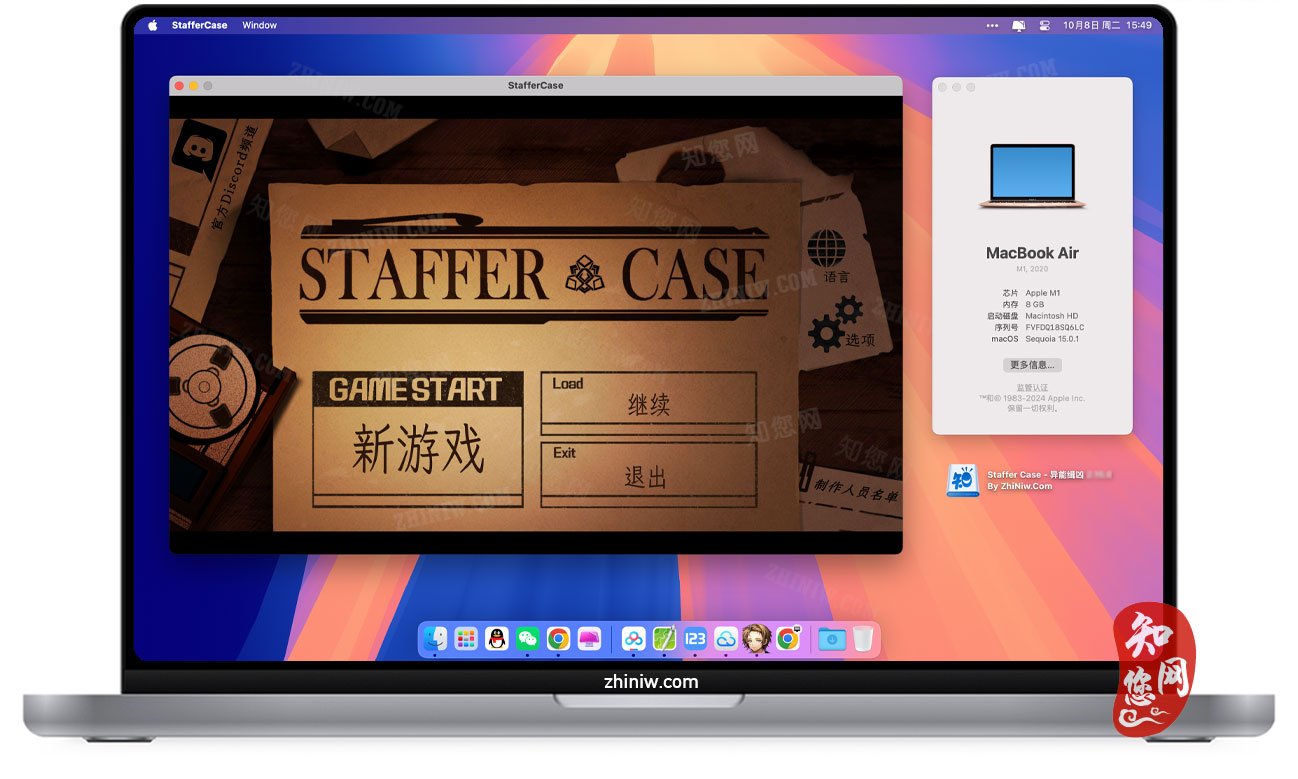Open the pink CleanMyMac icon in Dock
Screen dimensions: 1298x779
point(589,638)
